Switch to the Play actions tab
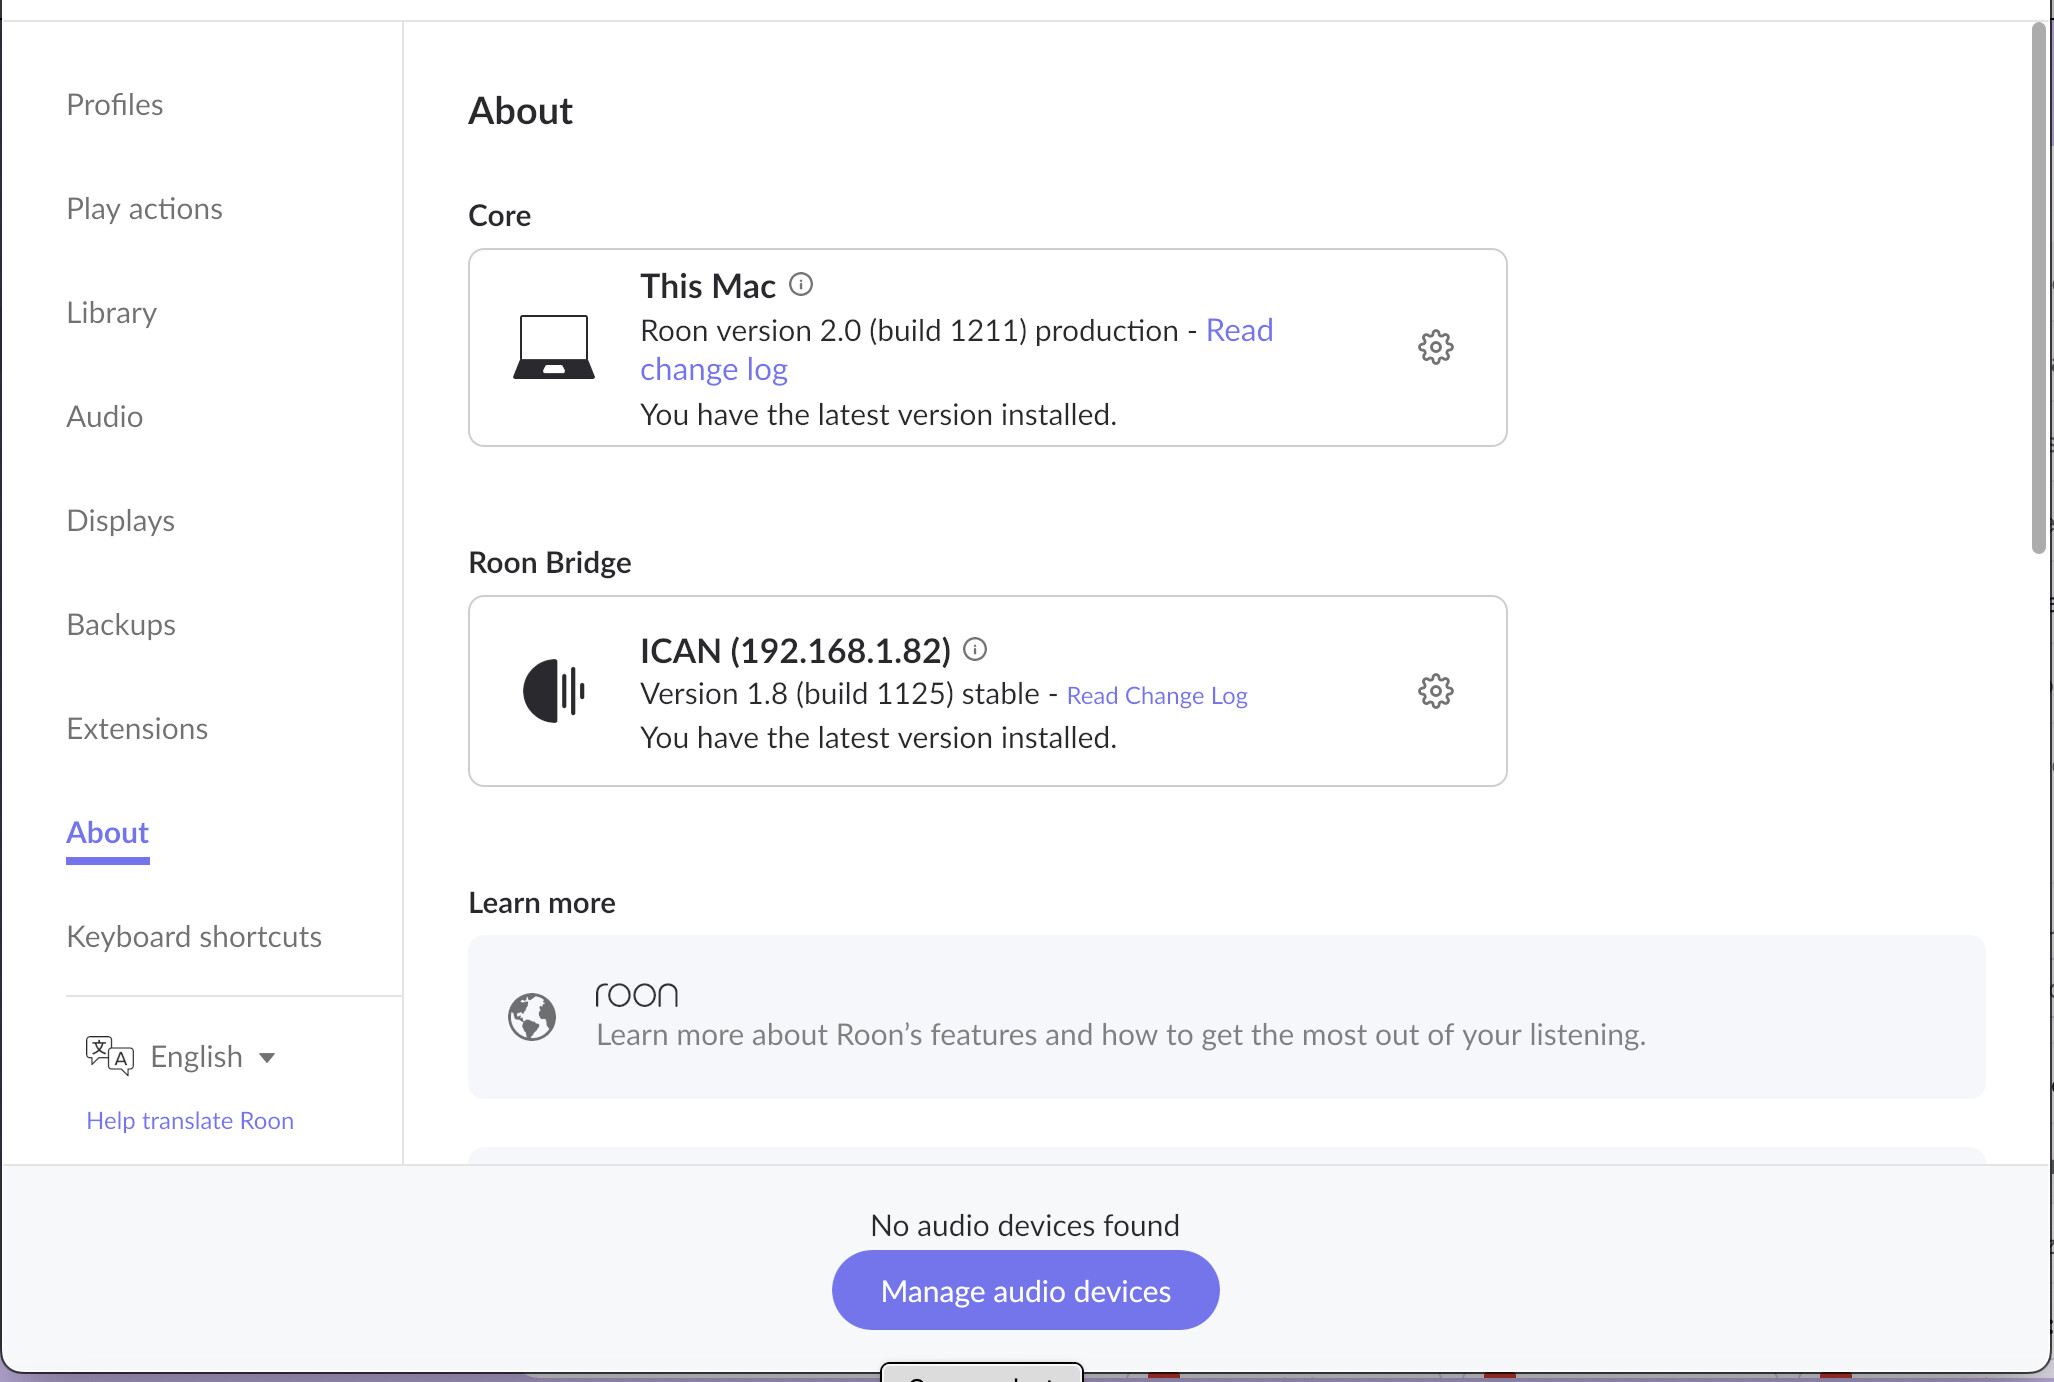The width and height of the screenshot is (2054, 1382). click(145, 209)
